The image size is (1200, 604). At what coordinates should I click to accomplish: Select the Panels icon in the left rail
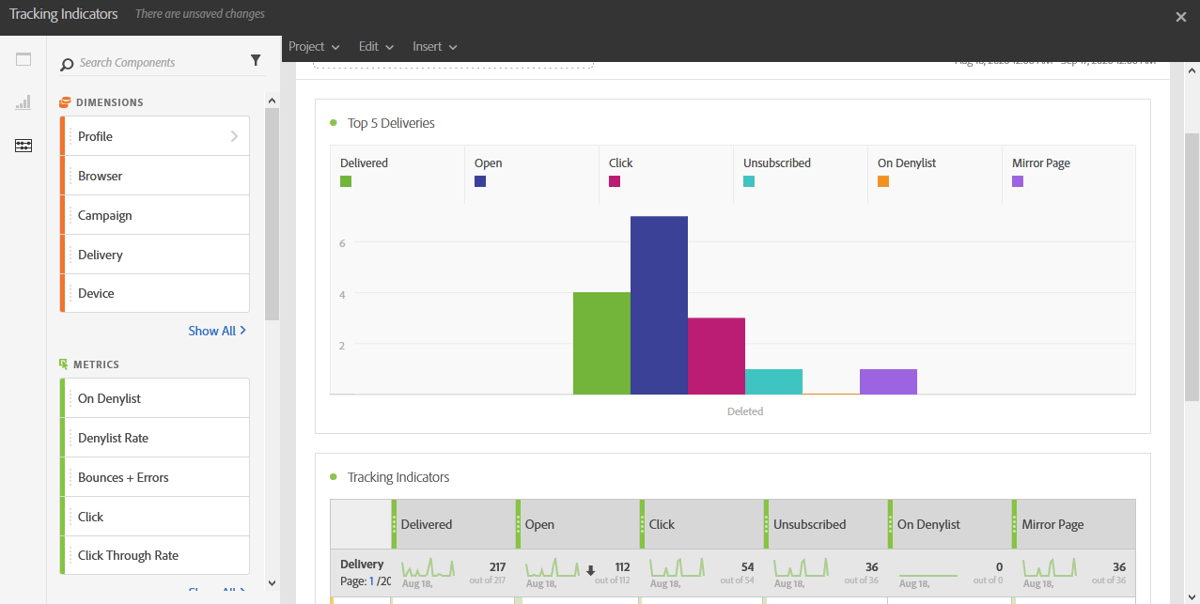pyautogui.click(x=23, y=59)
